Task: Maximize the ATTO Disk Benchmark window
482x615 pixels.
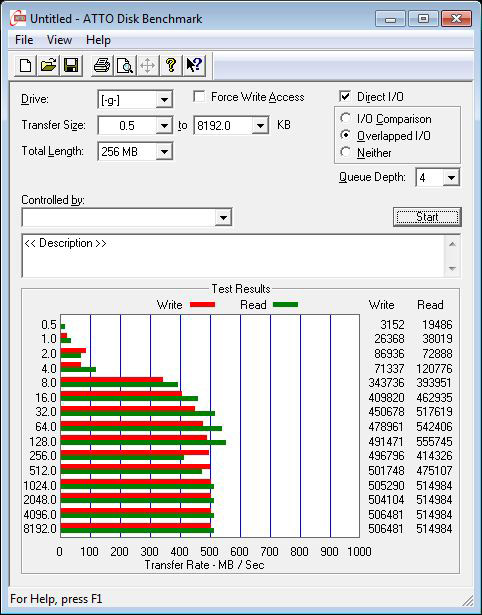Action: (x=423, y=18)
